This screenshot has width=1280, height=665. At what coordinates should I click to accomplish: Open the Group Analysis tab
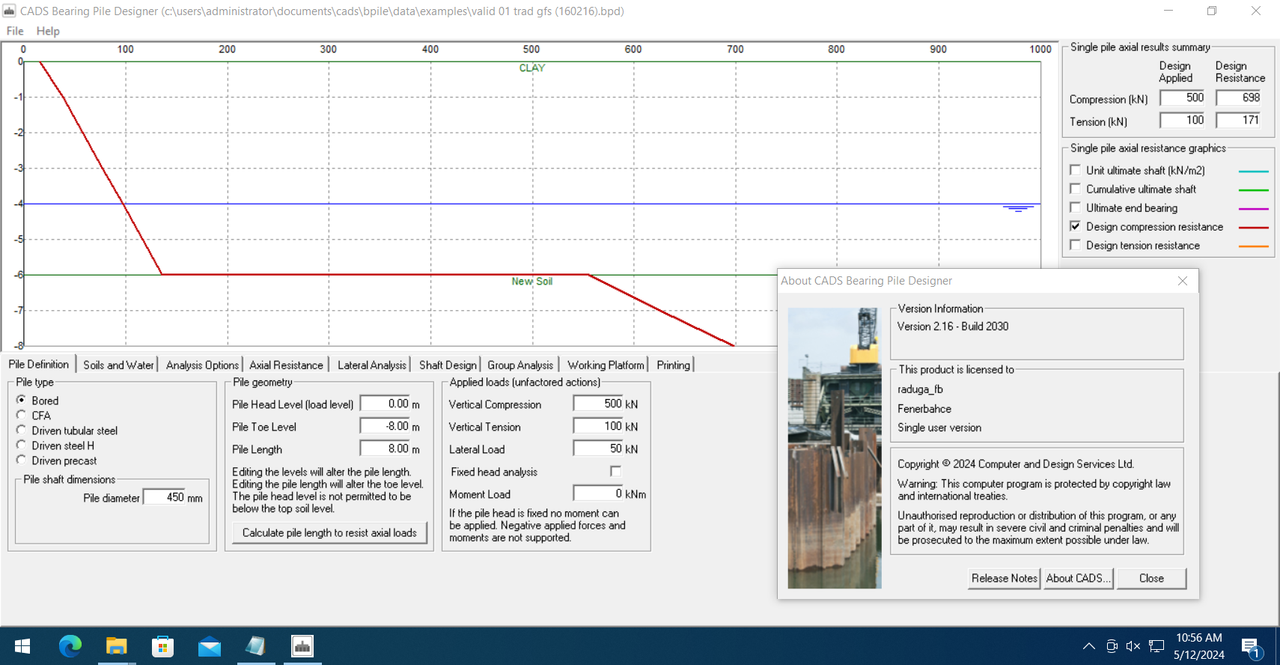coord(520,365)
